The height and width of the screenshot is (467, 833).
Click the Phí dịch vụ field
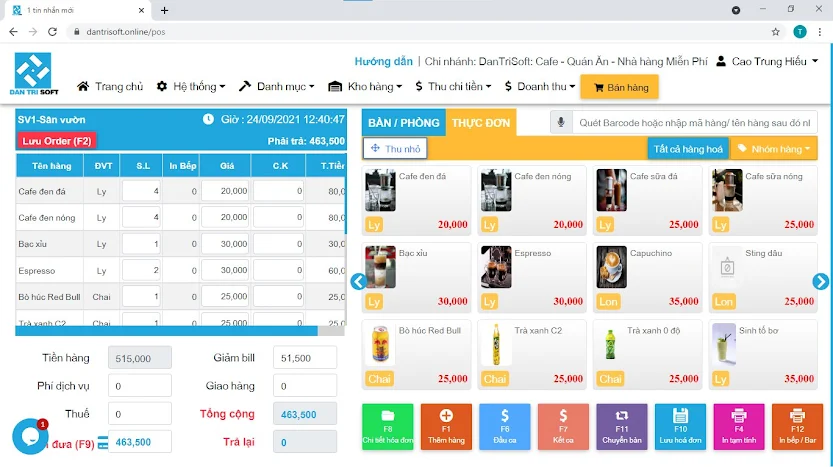(x=140, y=386)
